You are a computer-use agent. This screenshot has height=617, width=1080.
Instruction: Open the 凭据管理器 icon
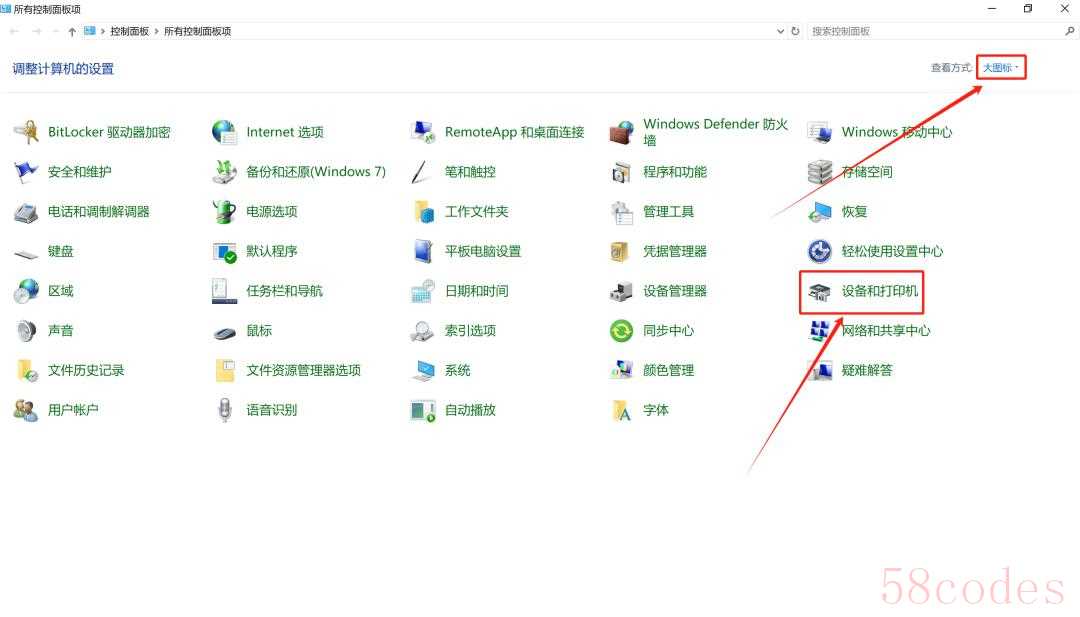(x=621, y=252)
